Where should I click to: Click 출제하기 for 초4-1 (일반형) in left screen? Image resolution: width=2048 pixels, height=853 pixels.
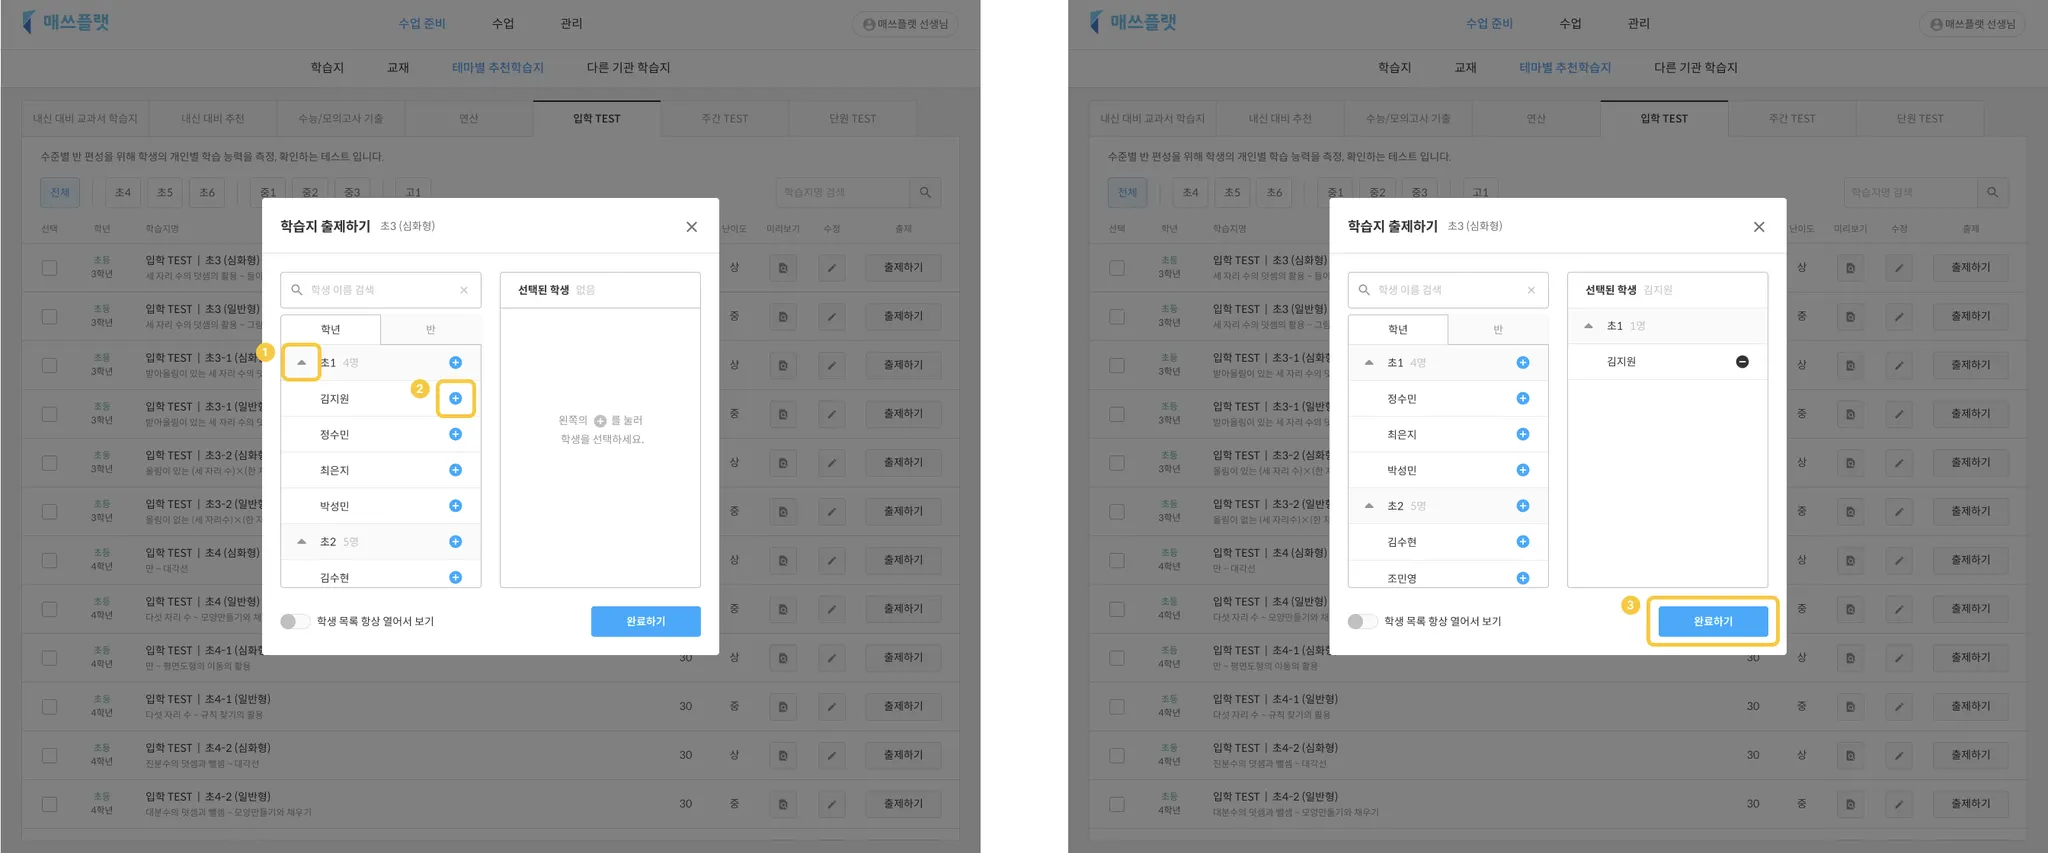pos(903,706)
